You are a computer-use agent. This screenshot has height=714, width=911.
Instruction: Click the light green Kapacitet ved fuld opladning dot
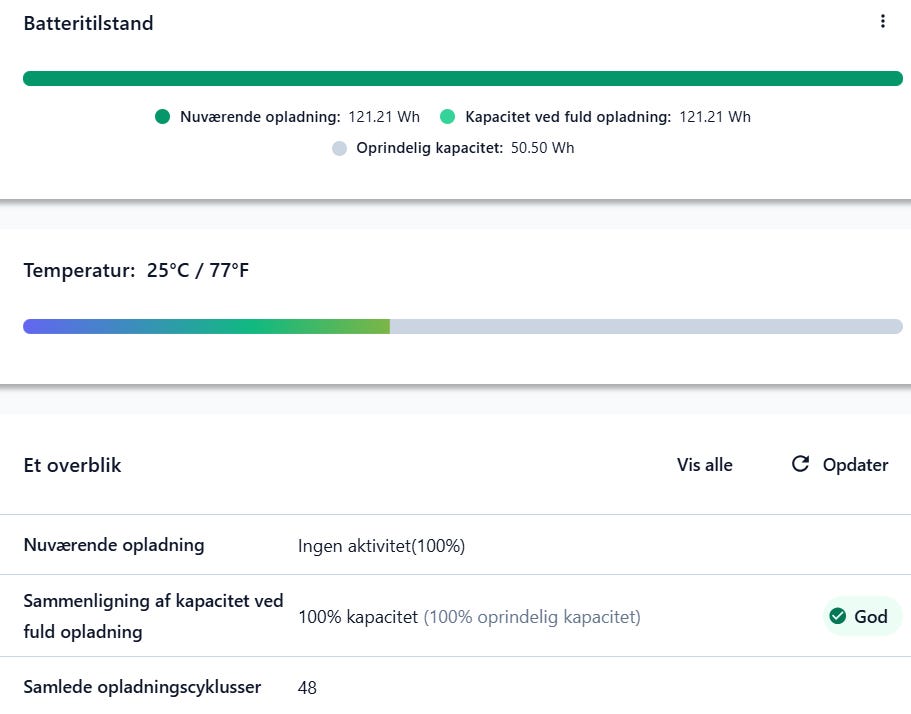[x=448, y=117]
